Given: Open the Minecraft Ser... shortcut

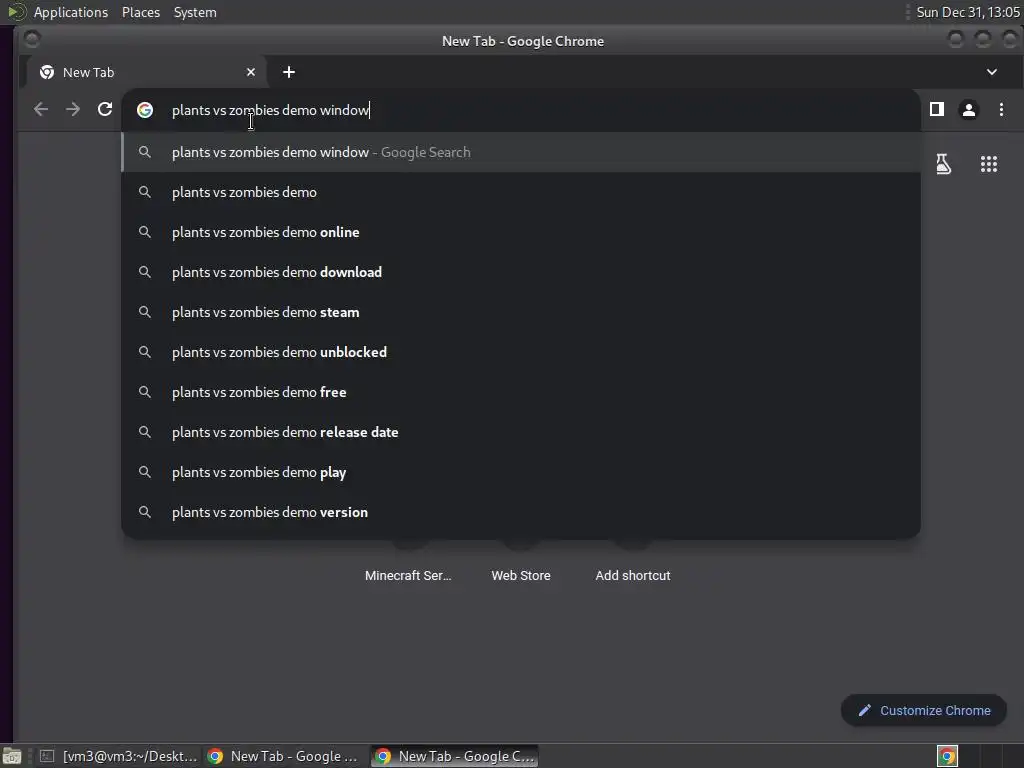Looking at the screenshot, I should [x=408, y=575].
